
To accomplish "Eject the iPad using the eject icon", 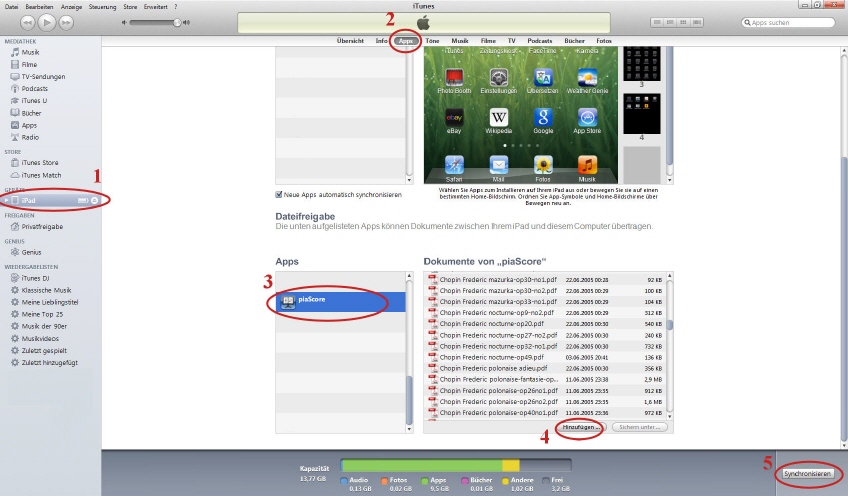I will [x=94, y=200].
